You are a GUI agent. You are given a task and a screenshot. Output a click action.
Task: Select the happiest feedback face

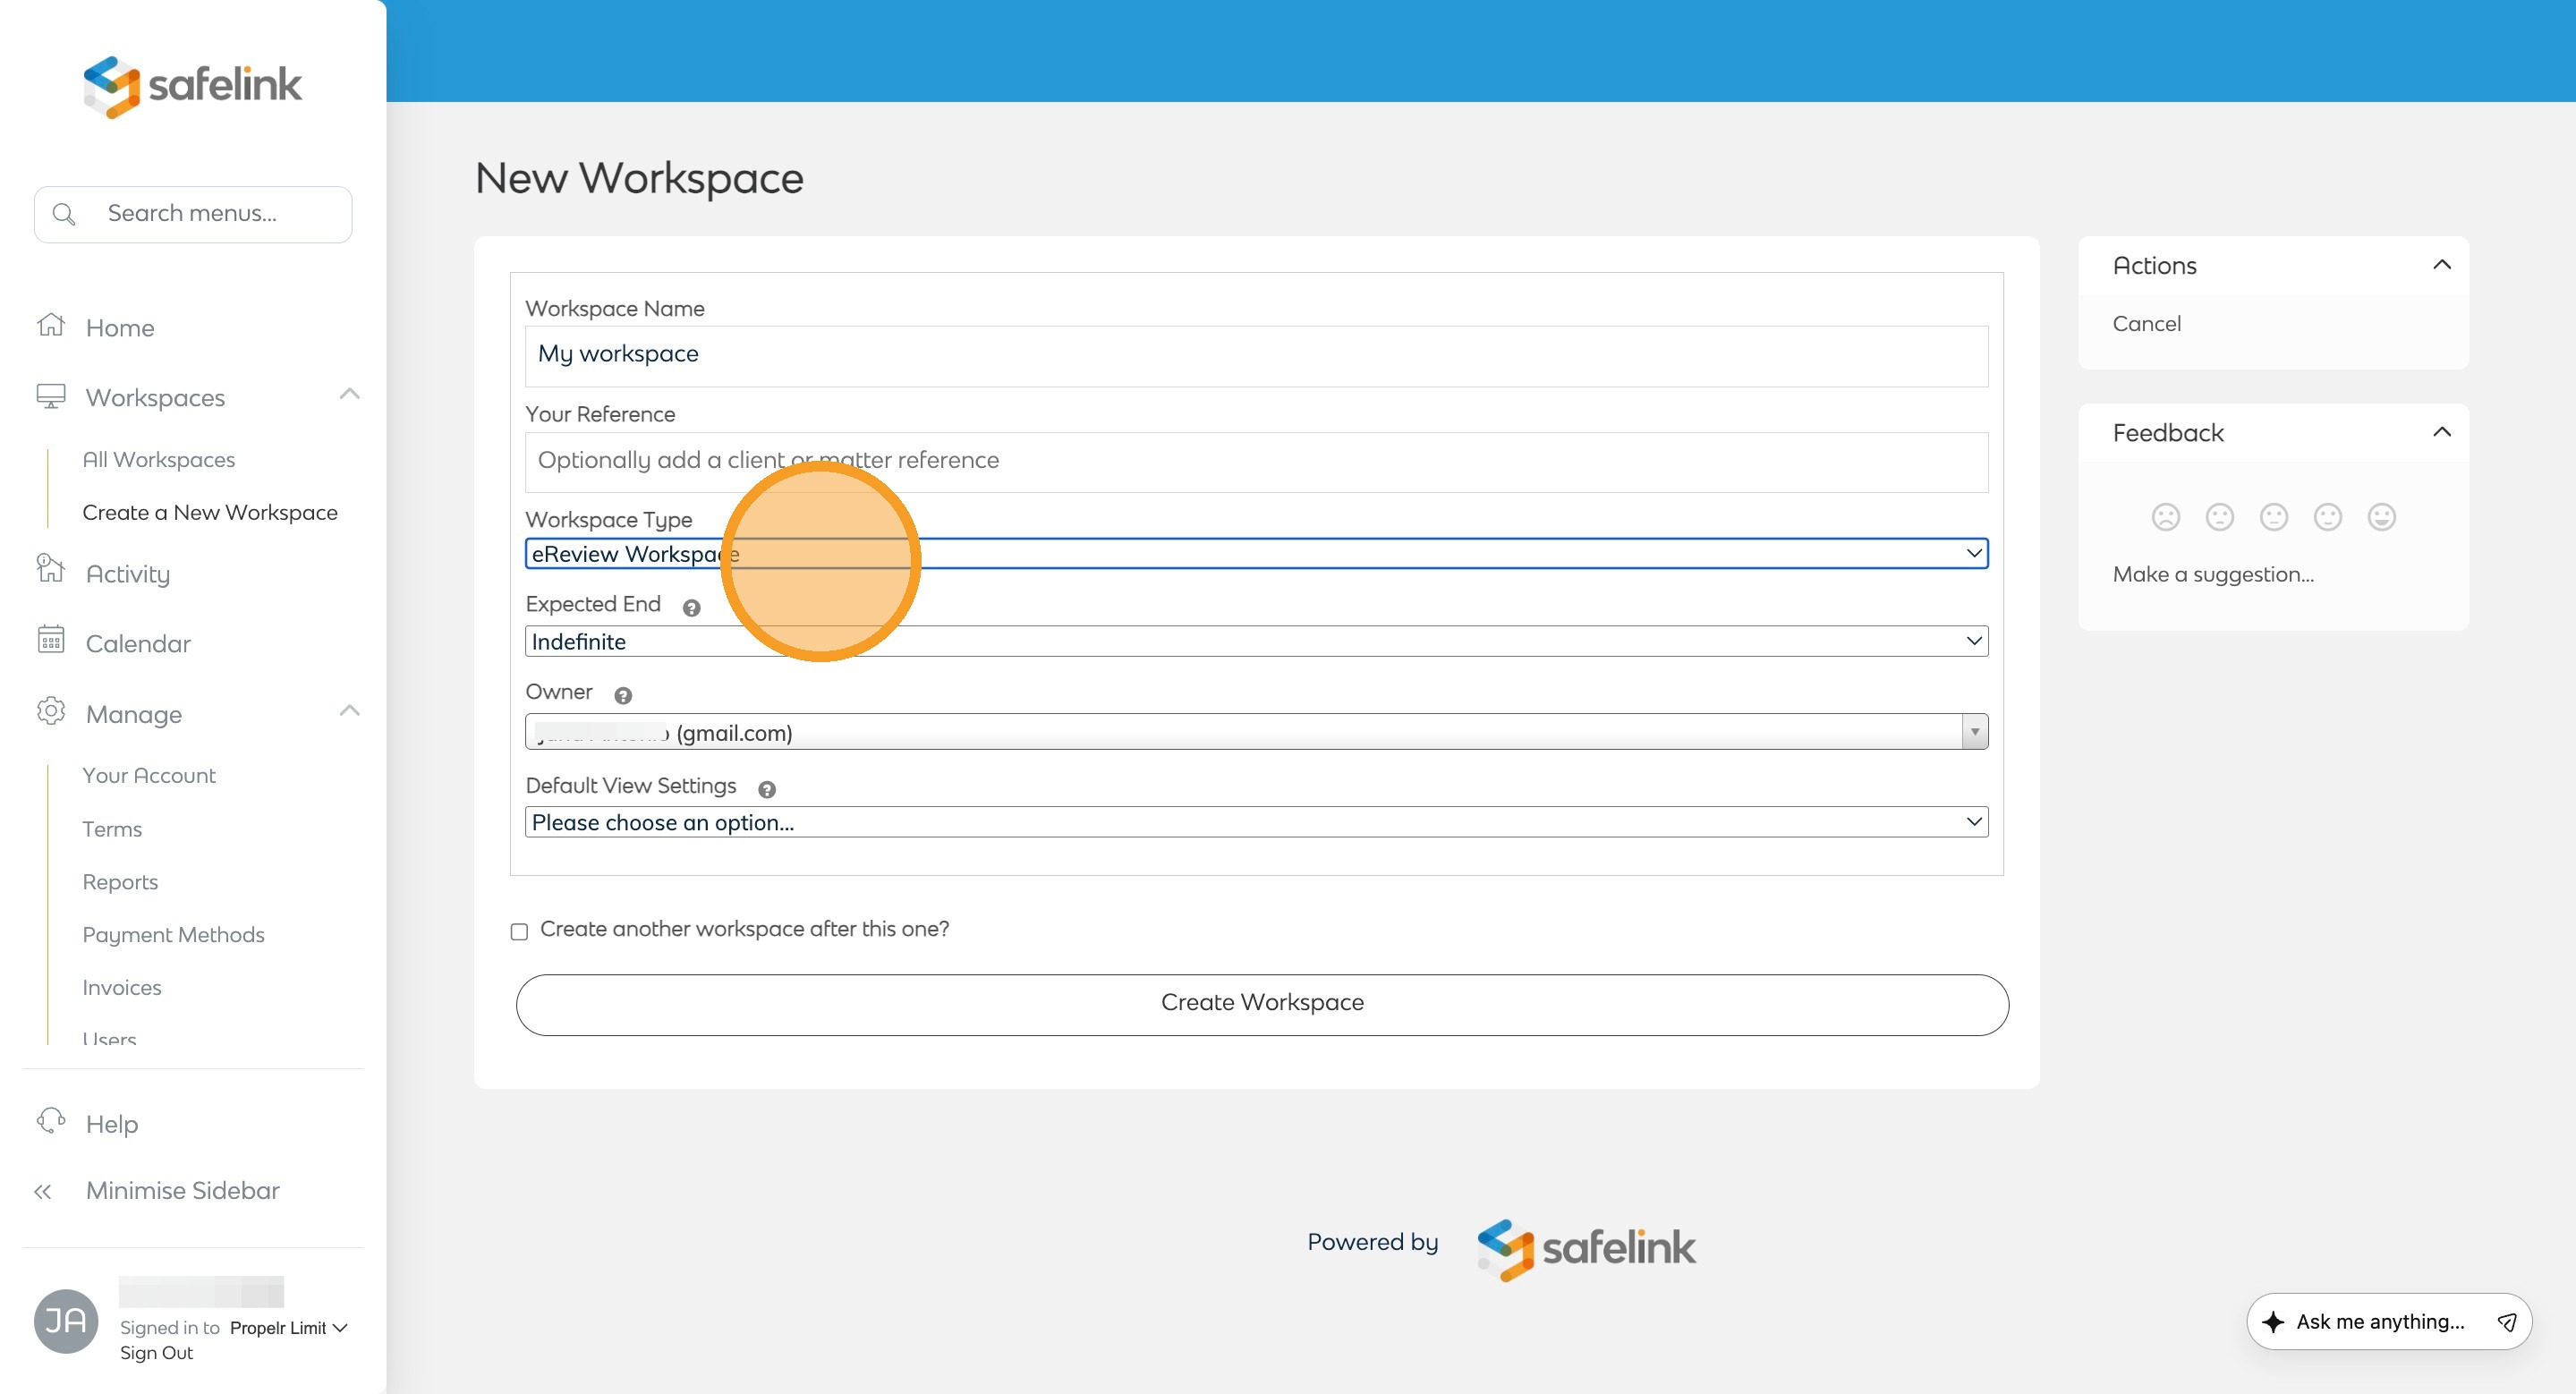2381,517
